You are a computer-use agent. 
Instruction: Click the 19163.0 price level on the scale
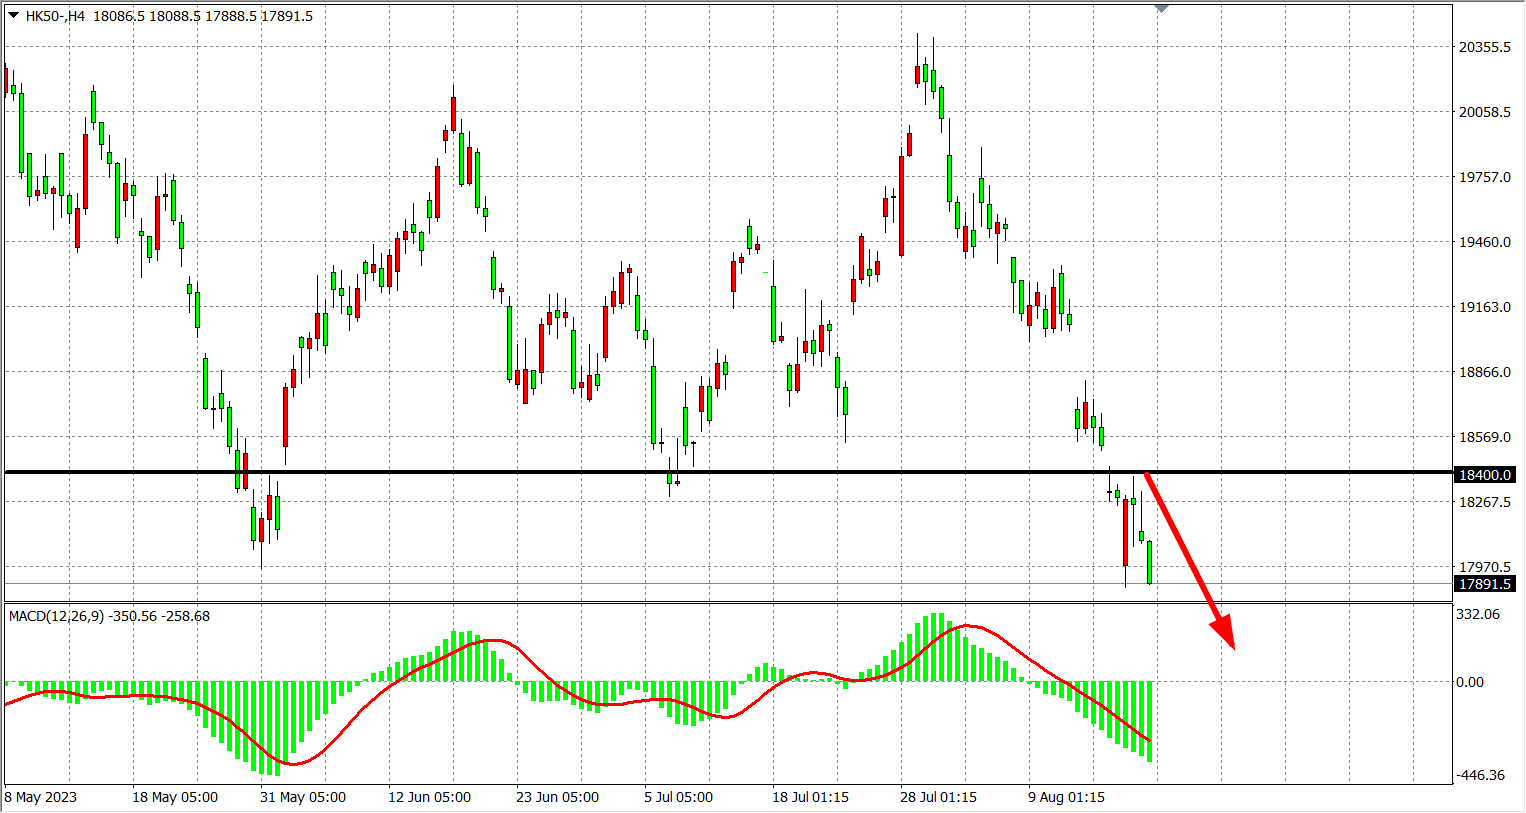point(1485,307)
